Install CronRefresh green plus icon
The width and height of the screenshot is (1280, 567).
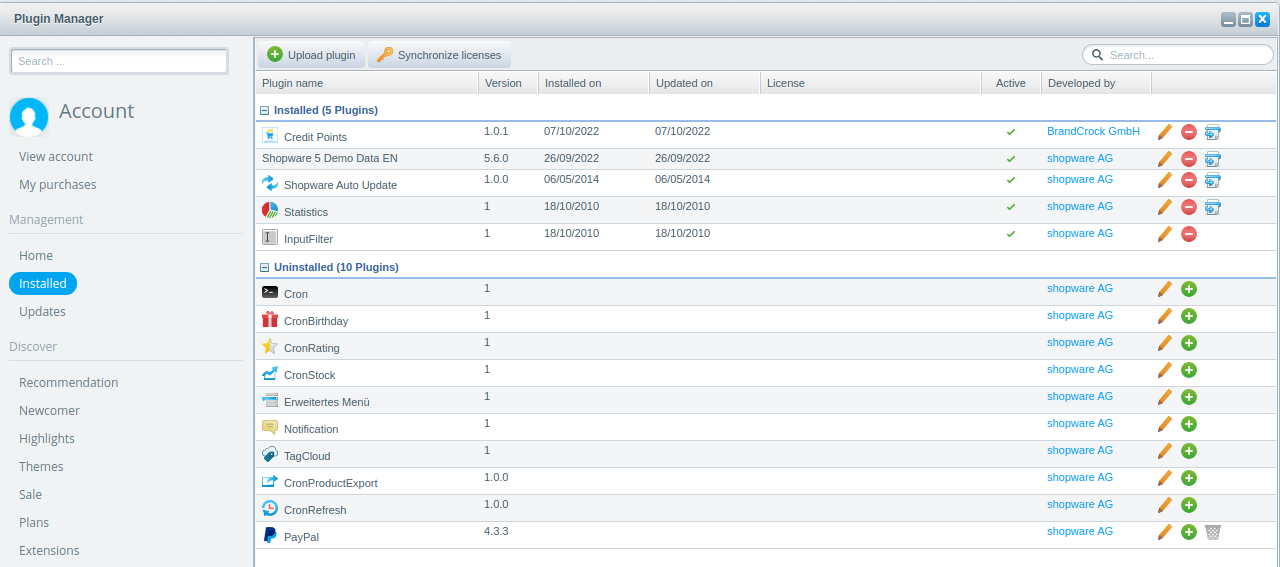pos(1189,505)
